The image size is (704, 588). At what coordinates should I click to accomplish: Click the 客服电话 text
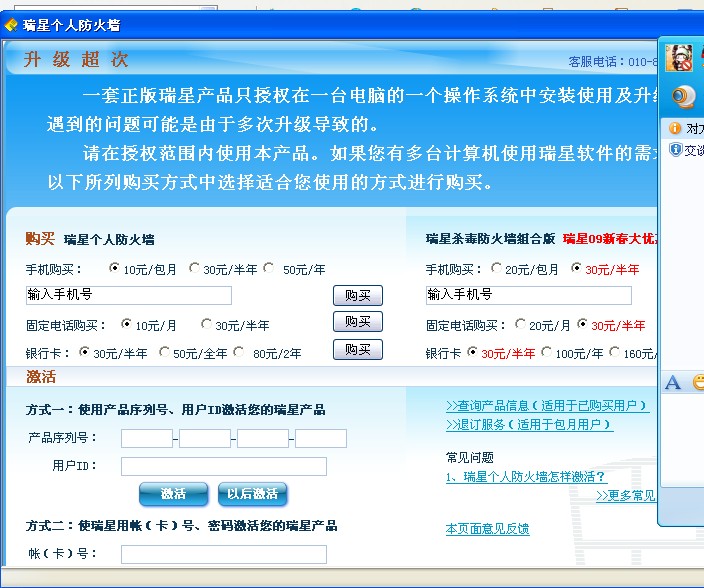[612, 61]
